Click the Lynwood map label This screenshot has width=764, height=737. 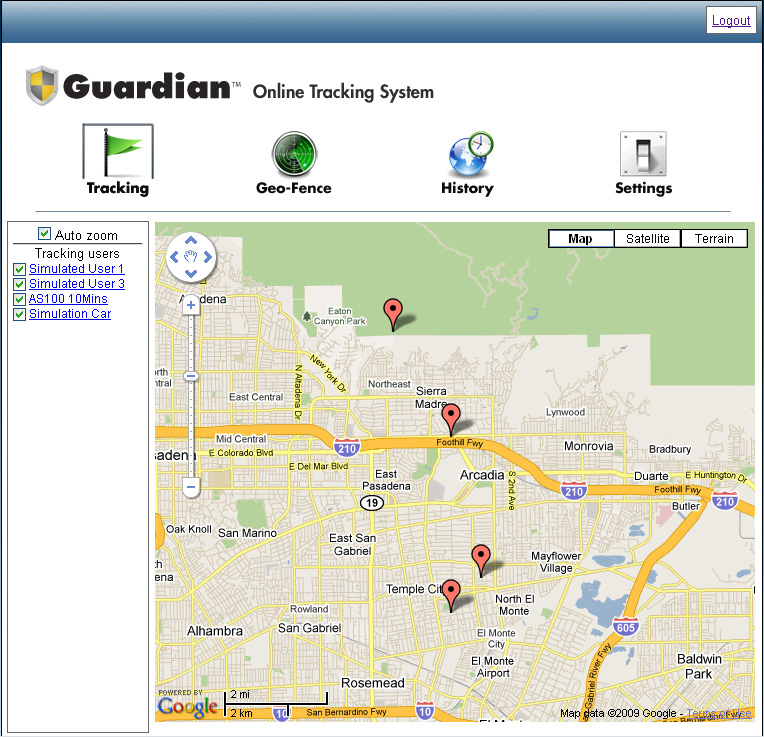click(565, 412)
